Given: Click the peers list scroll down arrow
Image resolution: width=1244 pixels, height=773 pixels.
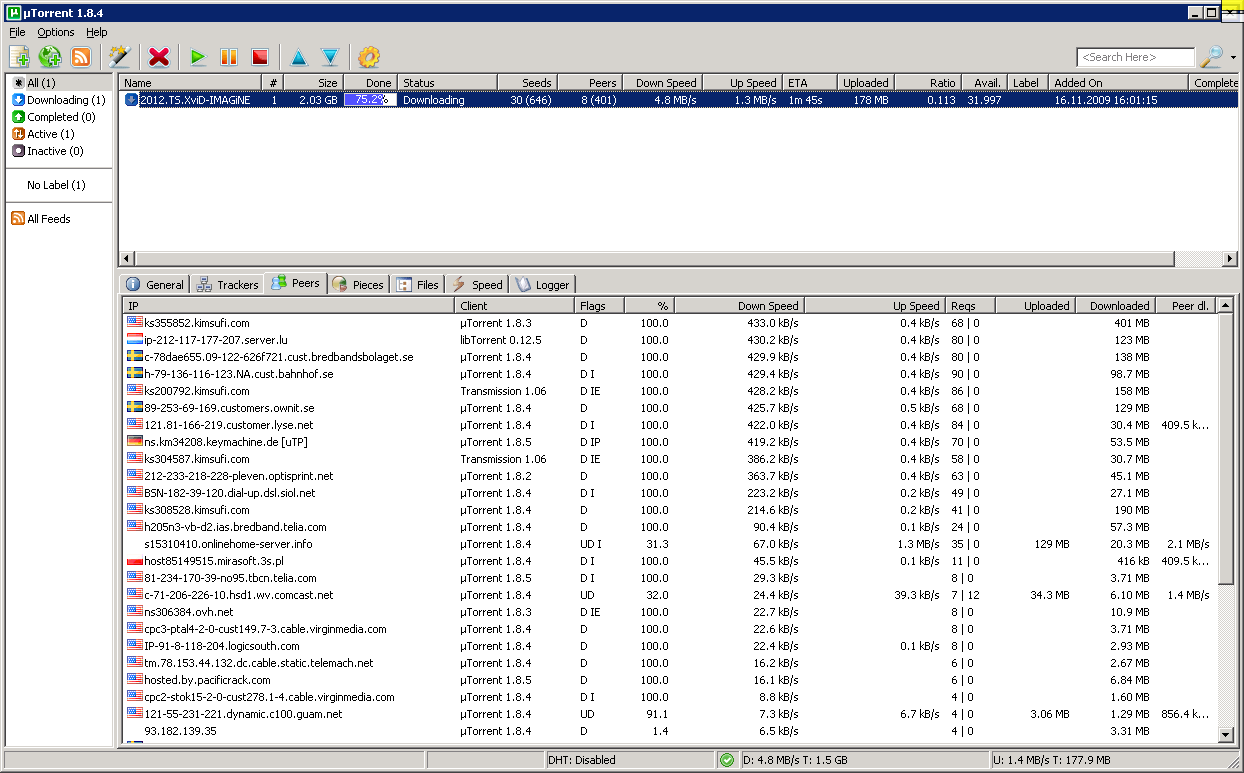Looking at the screenshot, I should [1226, 735].
